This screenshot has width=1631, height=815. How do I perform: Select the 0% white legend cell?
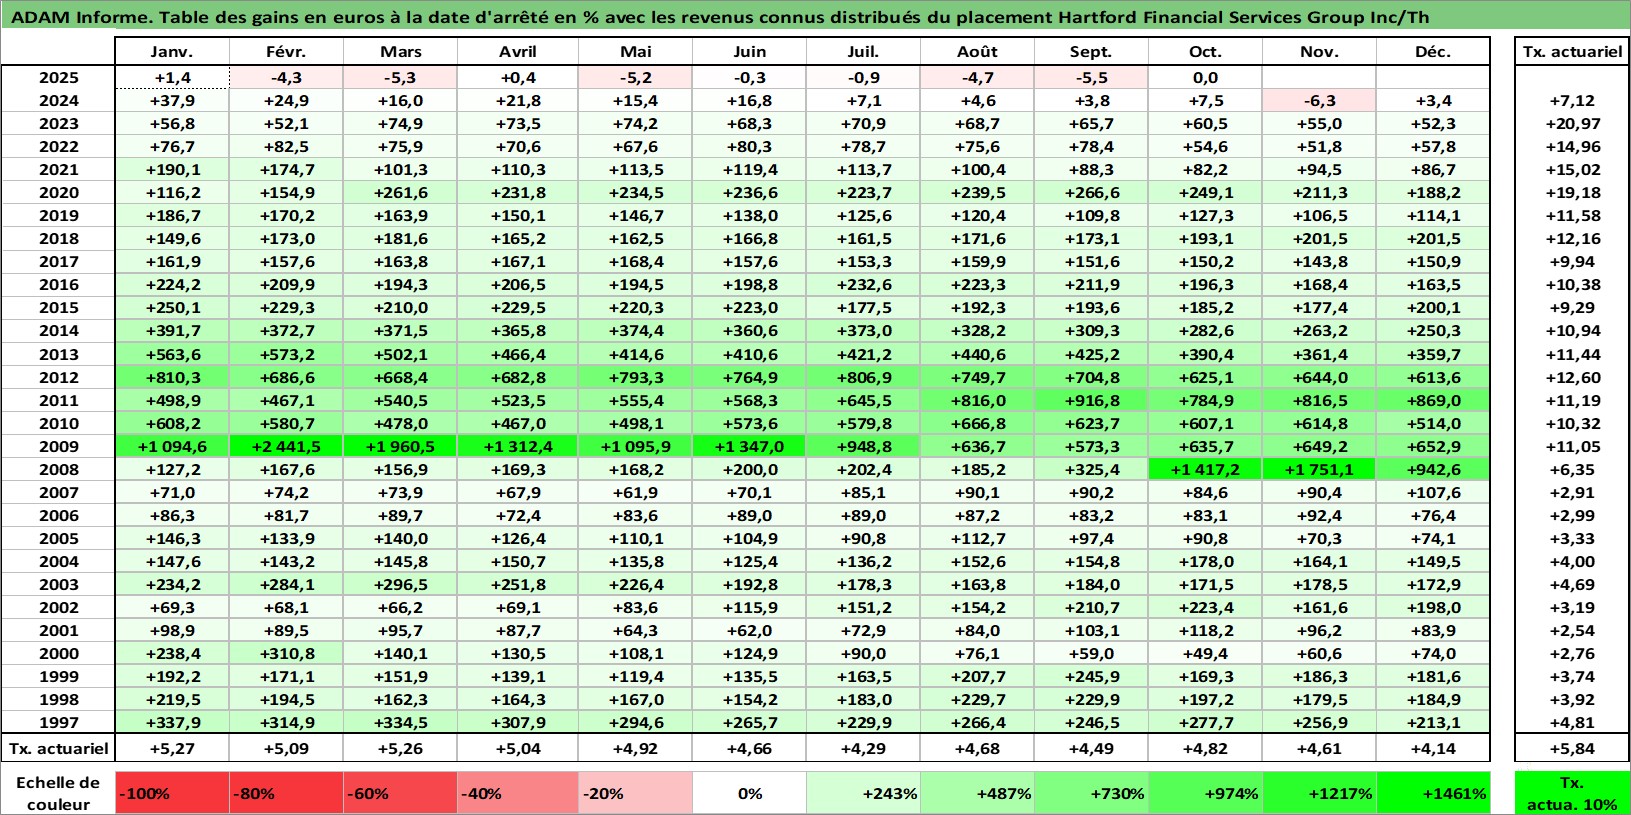[x=749, y=793]
